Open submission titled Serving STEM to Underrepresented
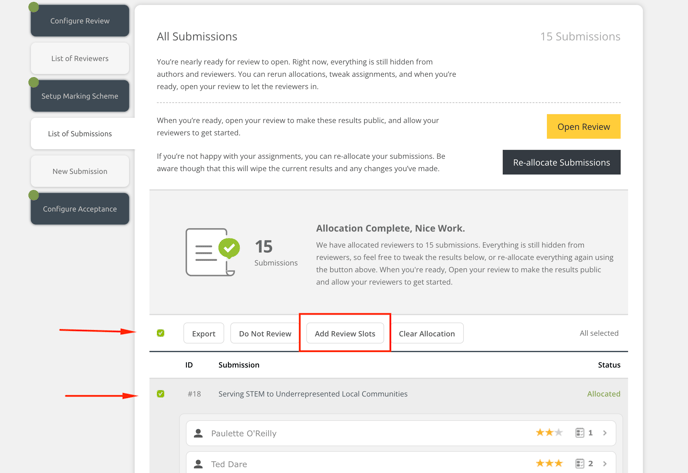688x473 pixels. (x=312, y=394)
